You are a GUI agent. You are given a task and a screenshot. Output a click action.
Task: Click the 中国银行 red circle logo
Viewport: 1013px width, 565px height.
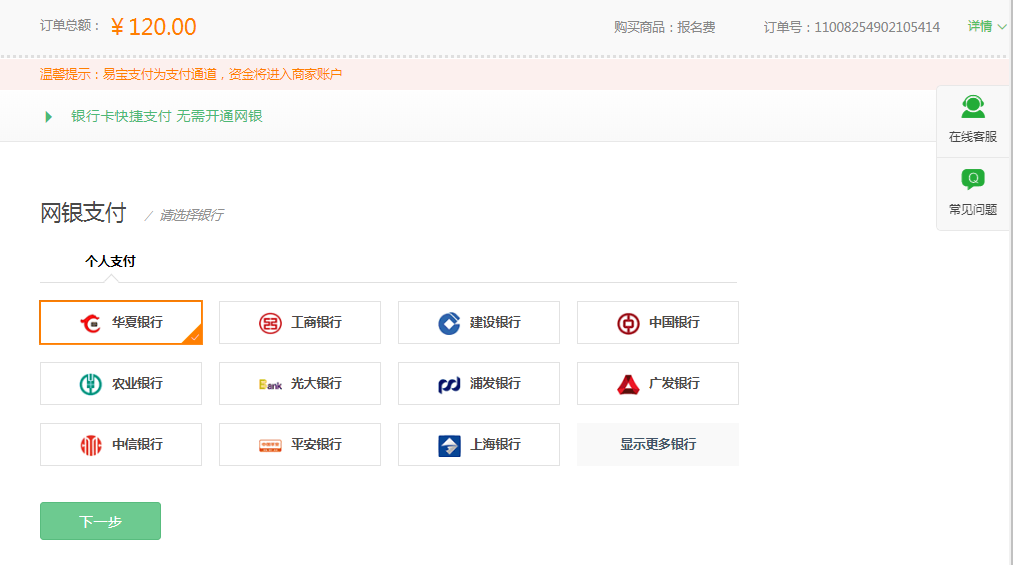pos(628,323)
